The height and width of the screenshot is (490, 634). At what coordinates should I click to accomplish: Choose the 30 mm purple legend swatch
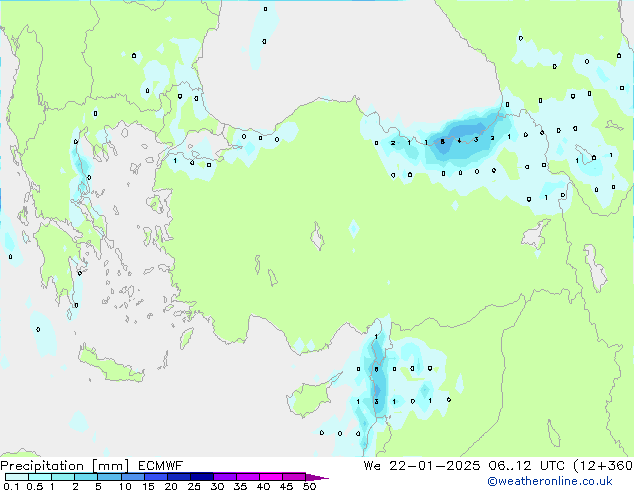point(226,478)
